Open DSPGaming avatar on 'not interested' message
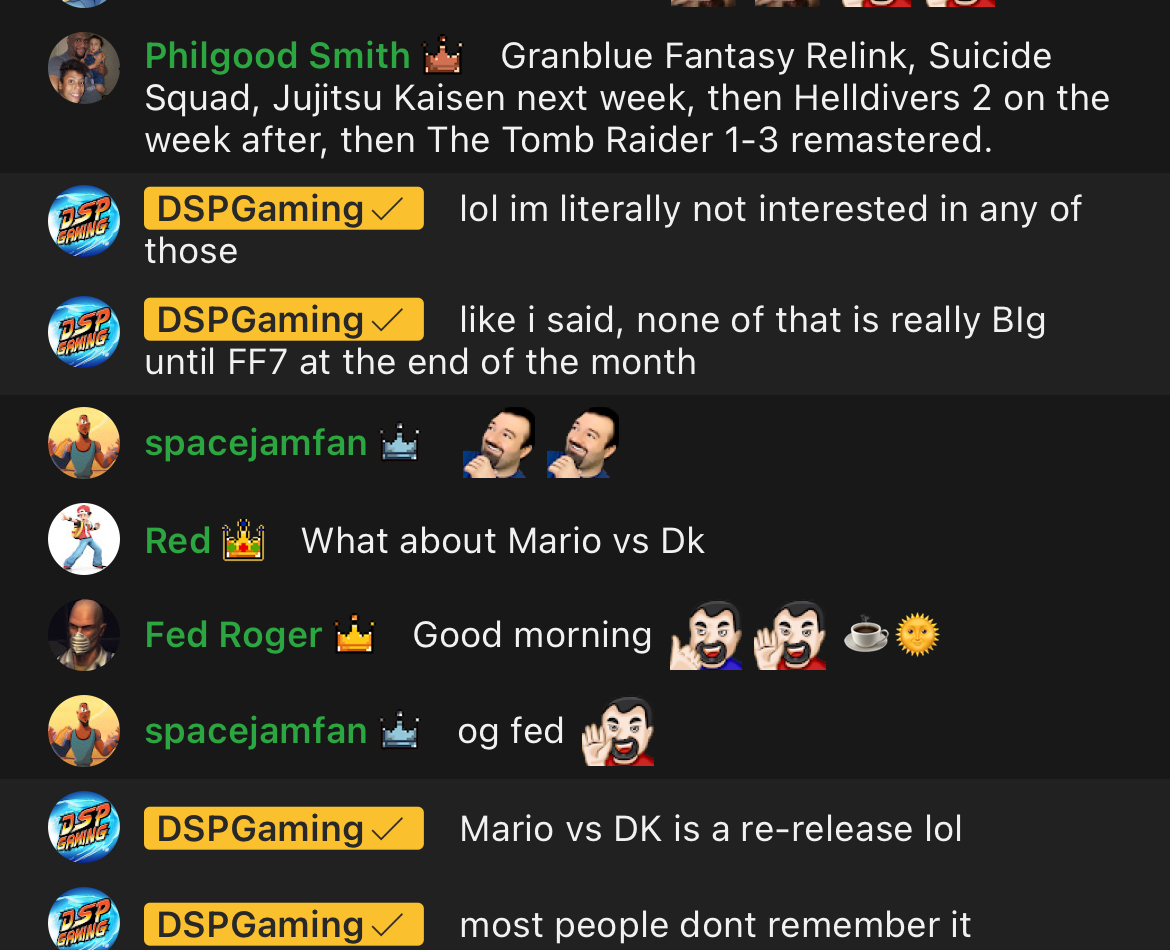 [84, 221]
